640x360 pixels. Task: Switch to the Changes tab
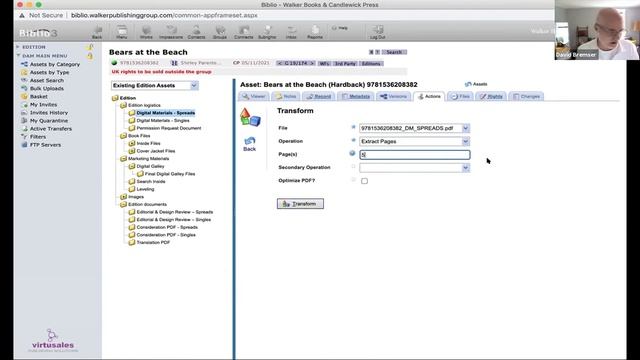click(x=527, y=97)
